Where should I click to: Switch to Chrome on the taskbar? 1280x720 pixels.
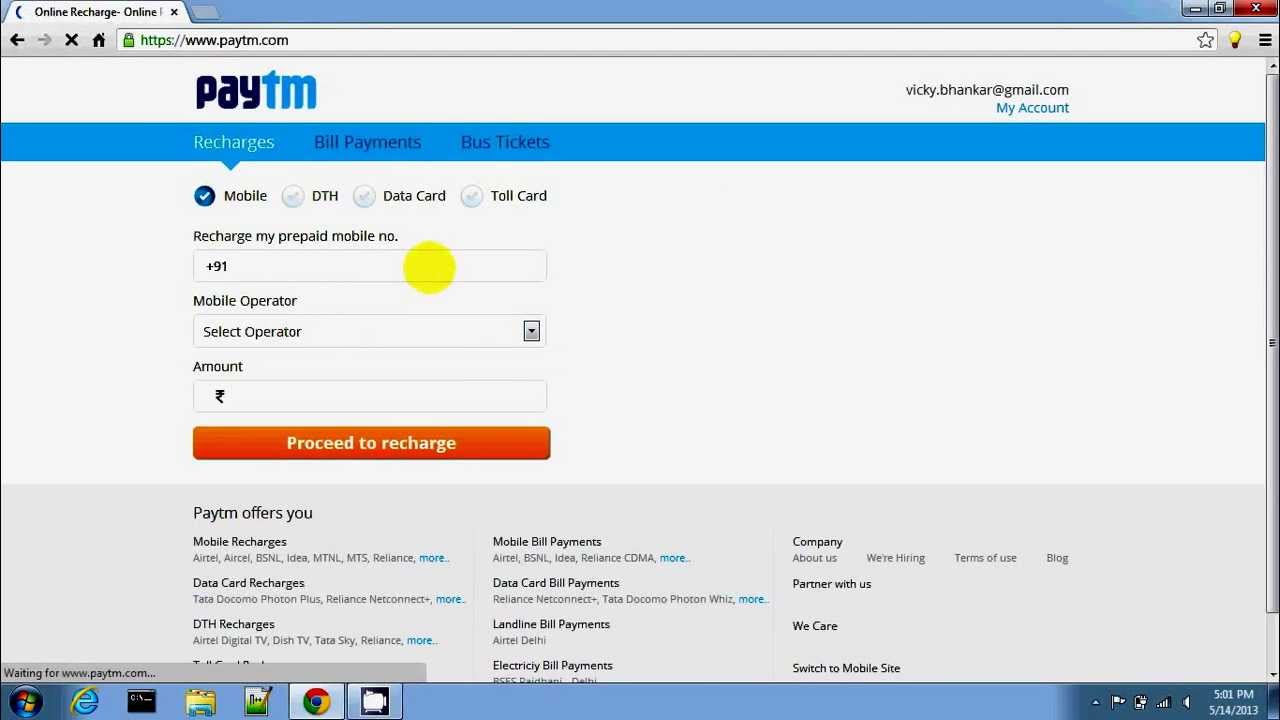(317, 702)
